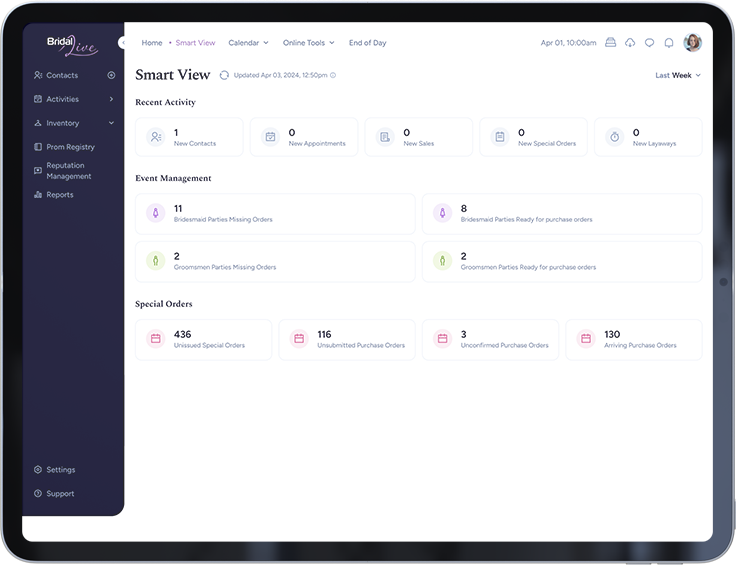
Task: Click New Sales receipt icon
Action: click(385, 137)
